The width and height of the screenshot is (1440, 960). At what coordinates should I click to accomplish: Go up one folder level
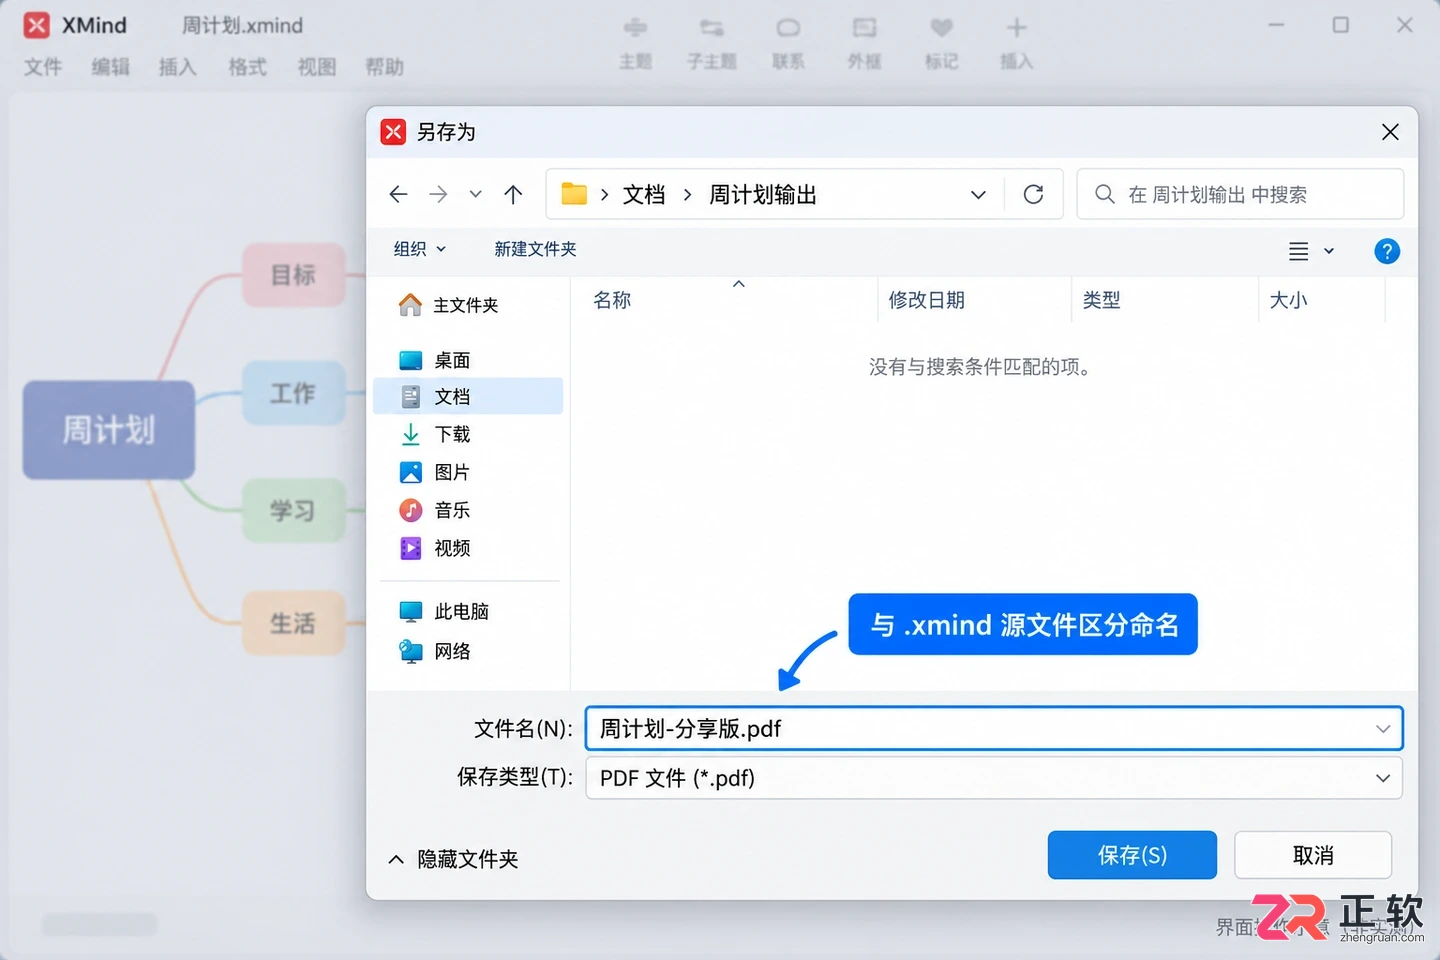(x=513, y=194)
